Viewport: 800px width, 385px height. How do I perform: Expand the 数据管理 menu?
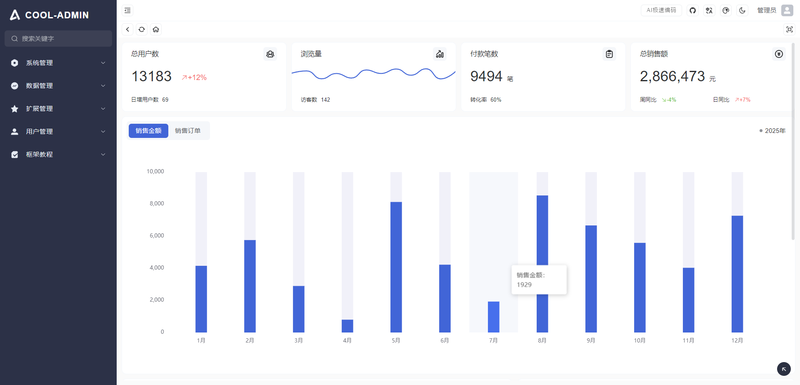point(58,86)
